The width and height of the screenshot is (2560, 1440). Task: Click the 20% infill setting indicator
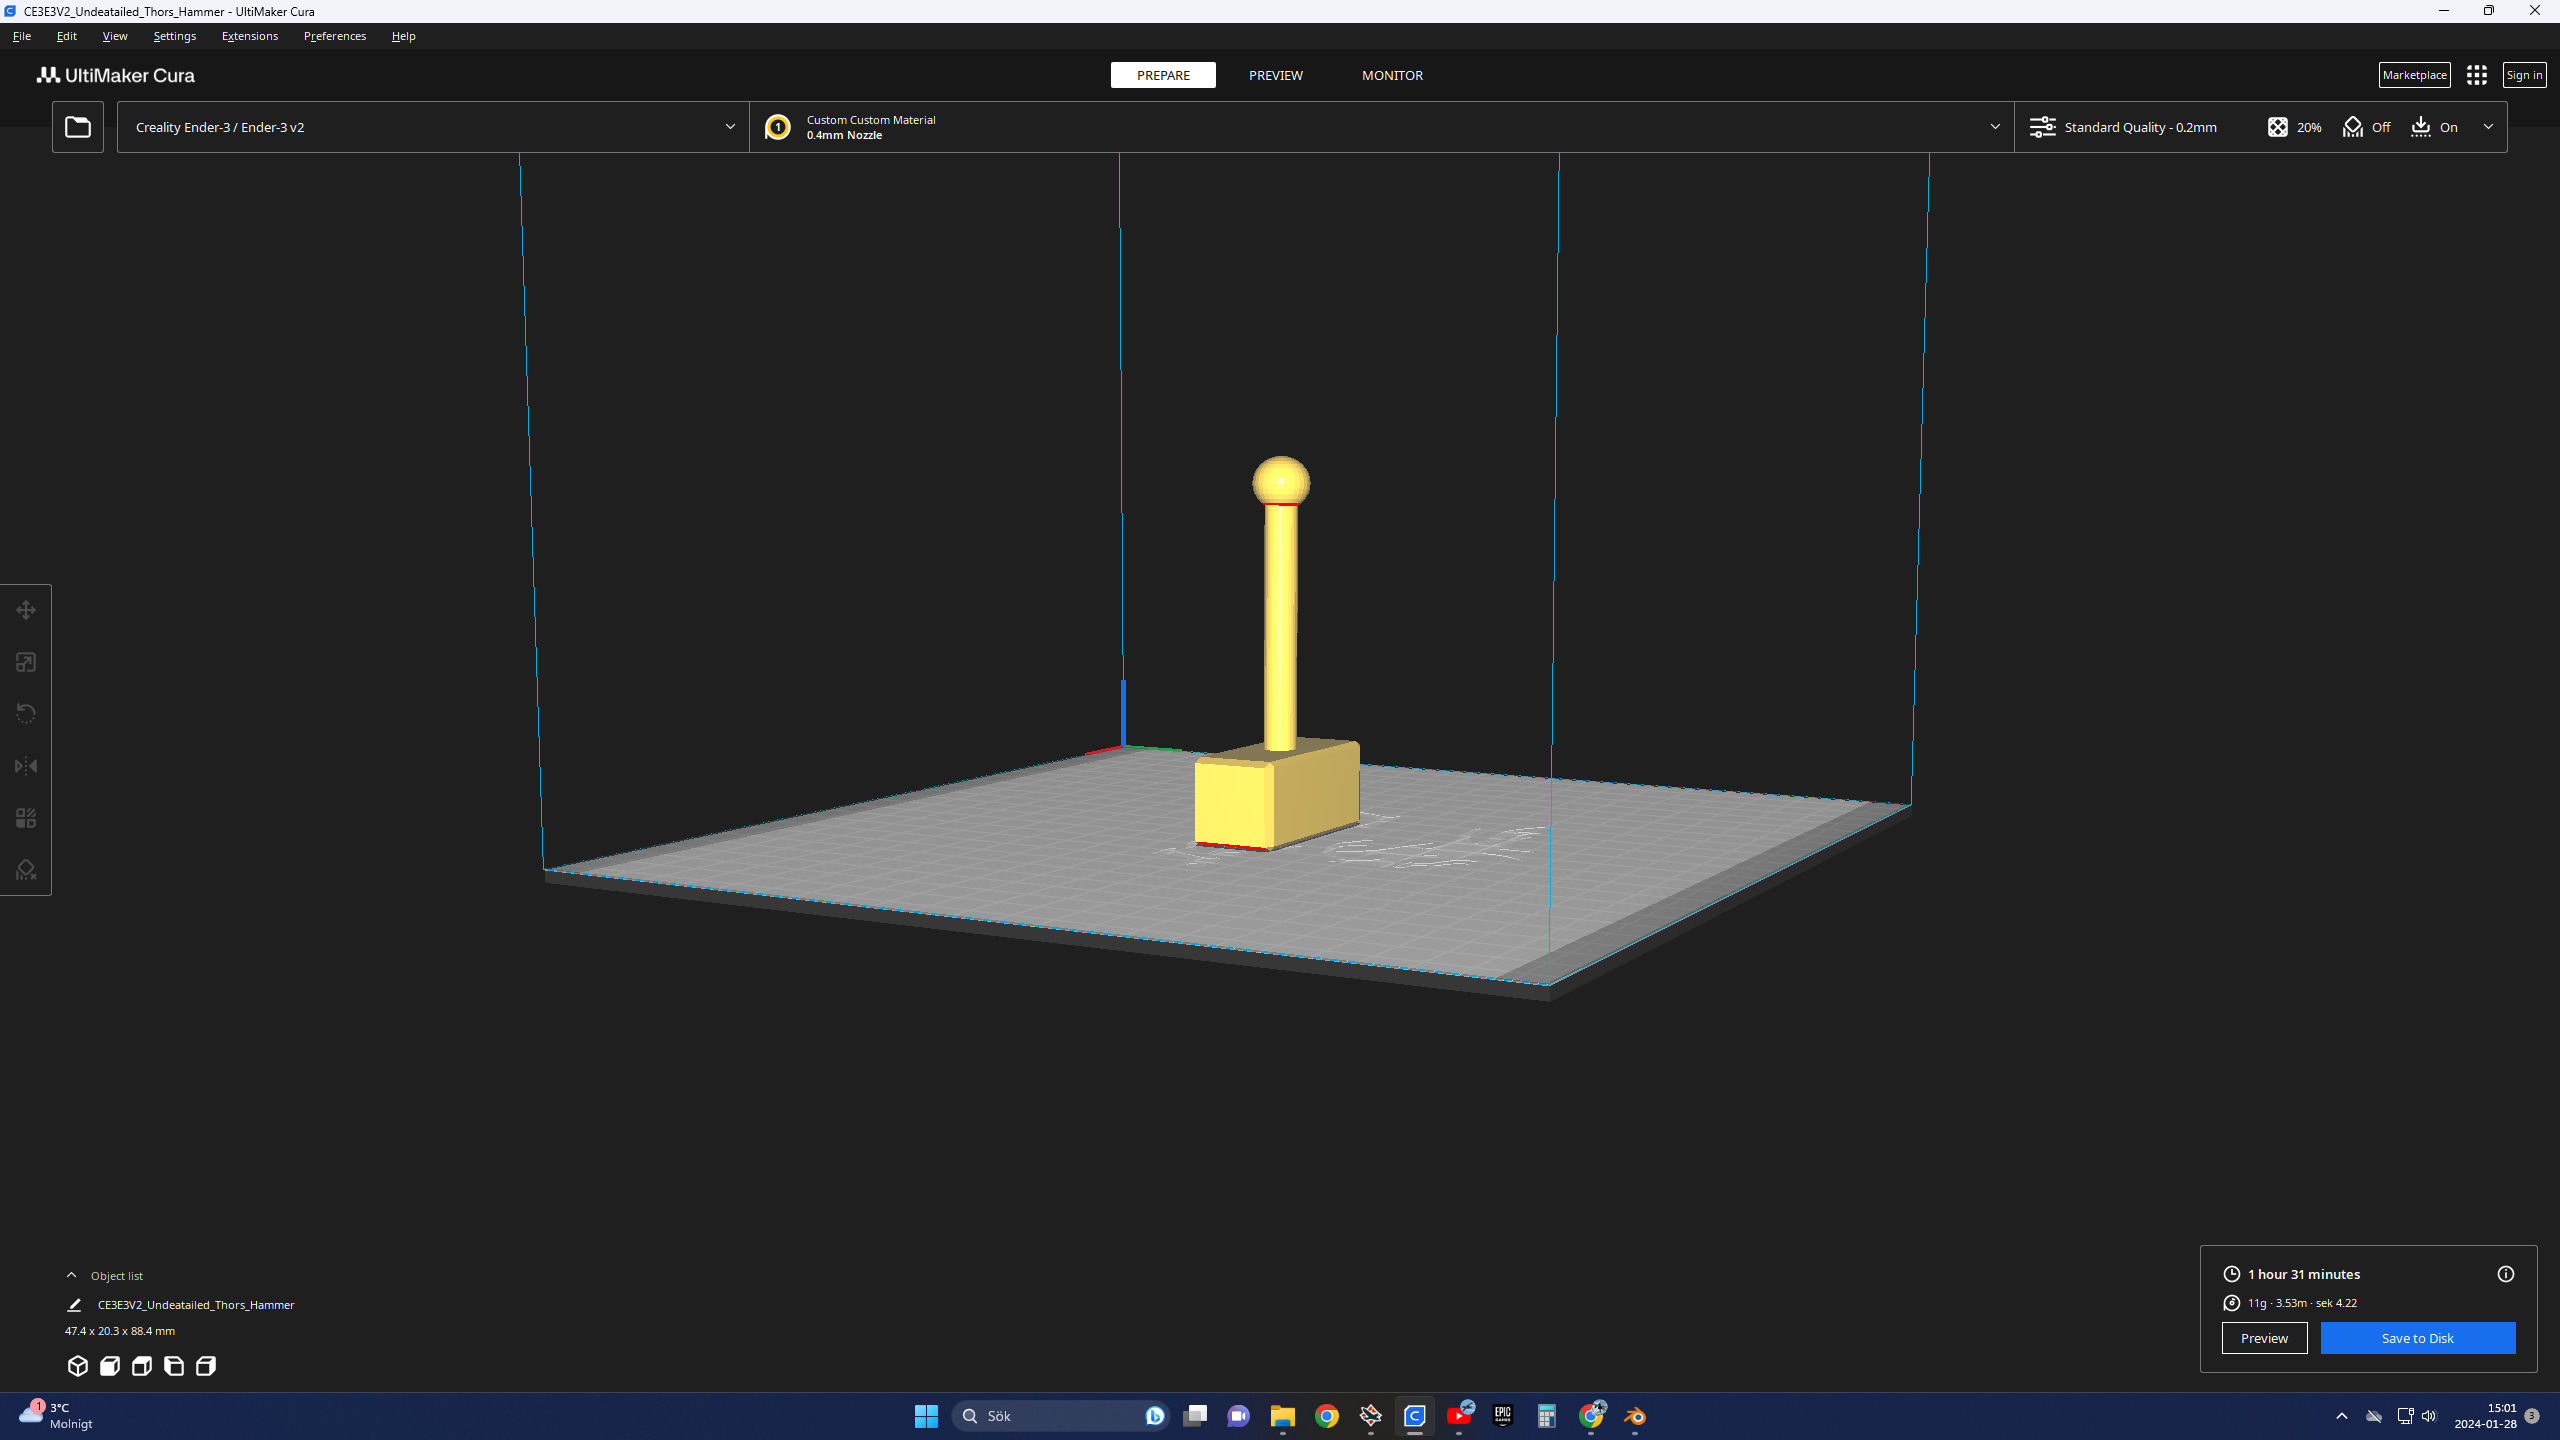(x=2294, y=127)
